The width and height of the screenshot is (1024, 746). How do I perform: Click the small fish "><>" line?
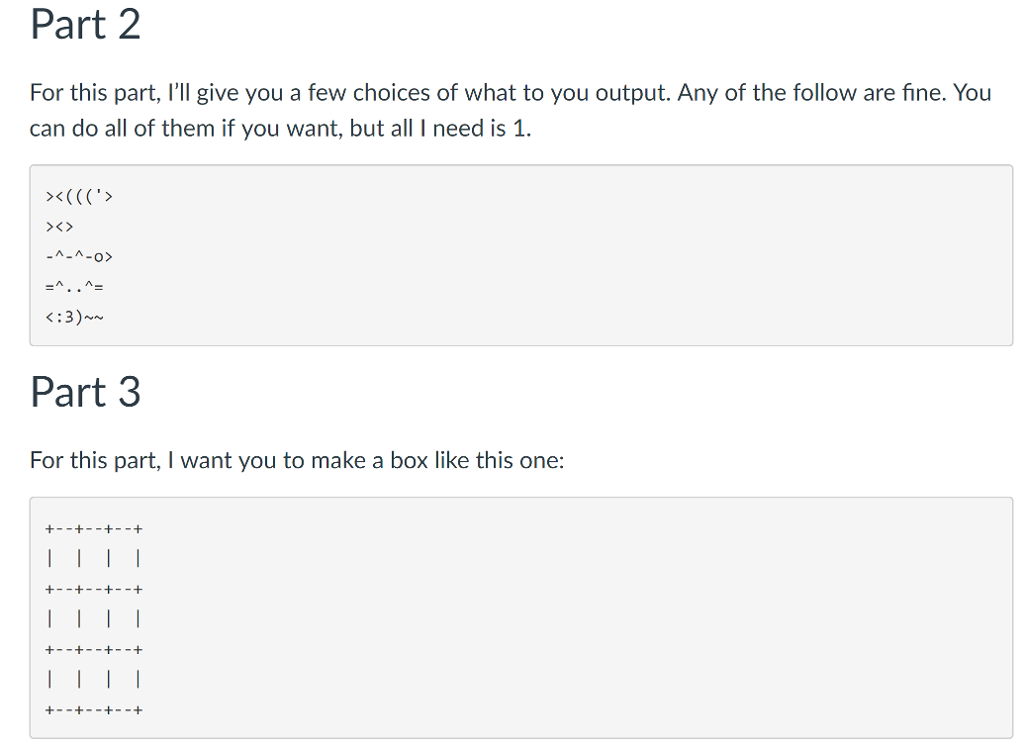point(60,226)
